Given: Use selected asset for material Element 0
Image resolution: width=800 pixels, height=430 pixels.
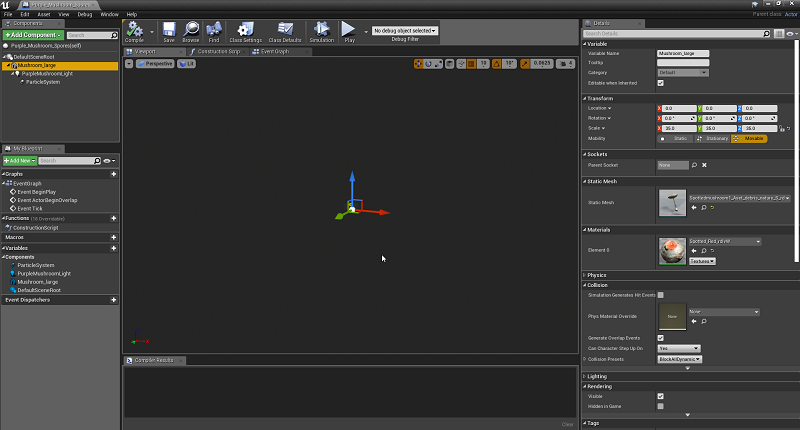Looking at the screenshot, I should [694, 250].
